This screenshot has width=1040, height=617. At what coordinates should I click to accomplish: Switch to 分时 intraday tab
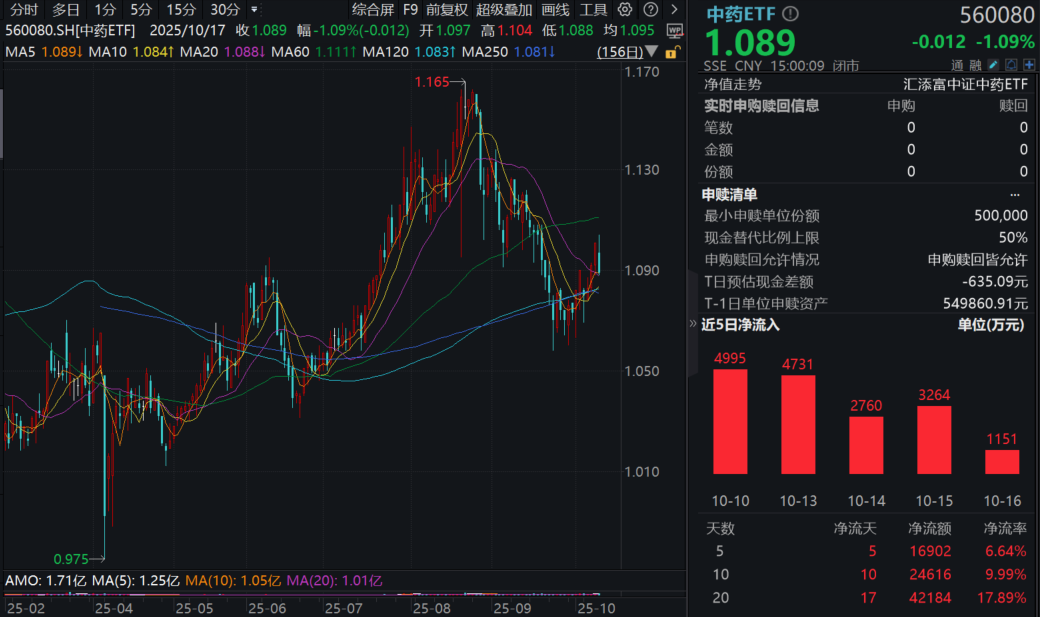click(22, 9)
